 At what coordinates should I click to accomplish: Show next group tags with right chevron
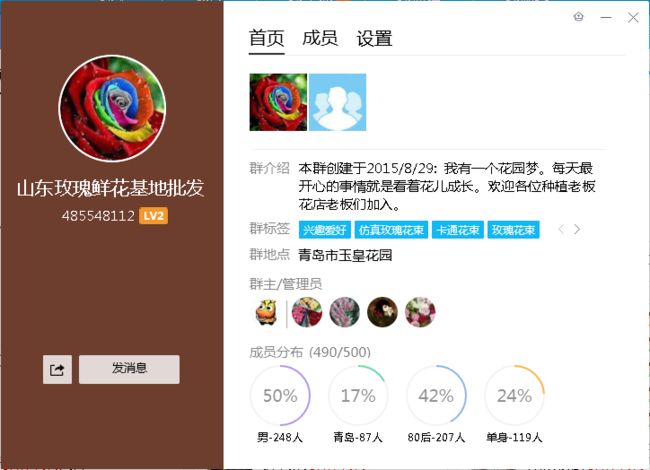pos(577,229)
